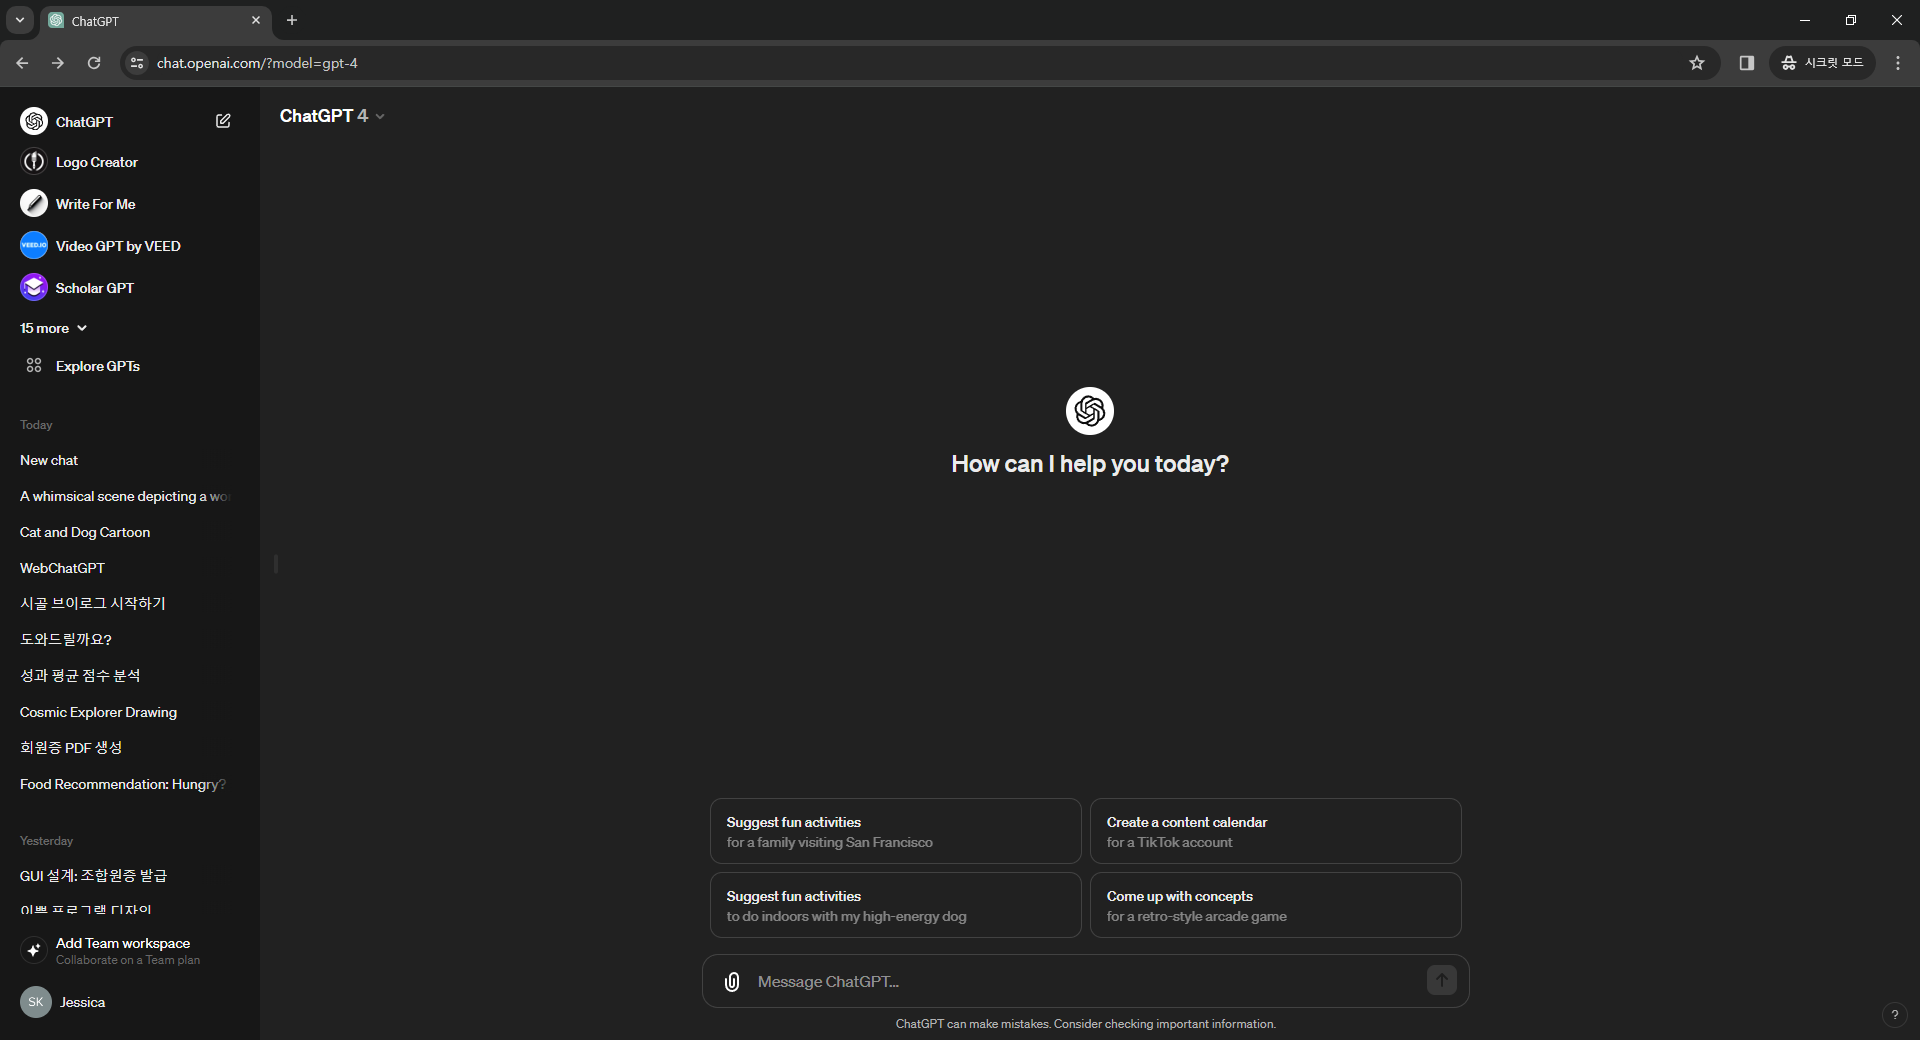Select the high-energy dog indoor activities suggestion
1920x1040 pixels.
(x=896, y=905)
